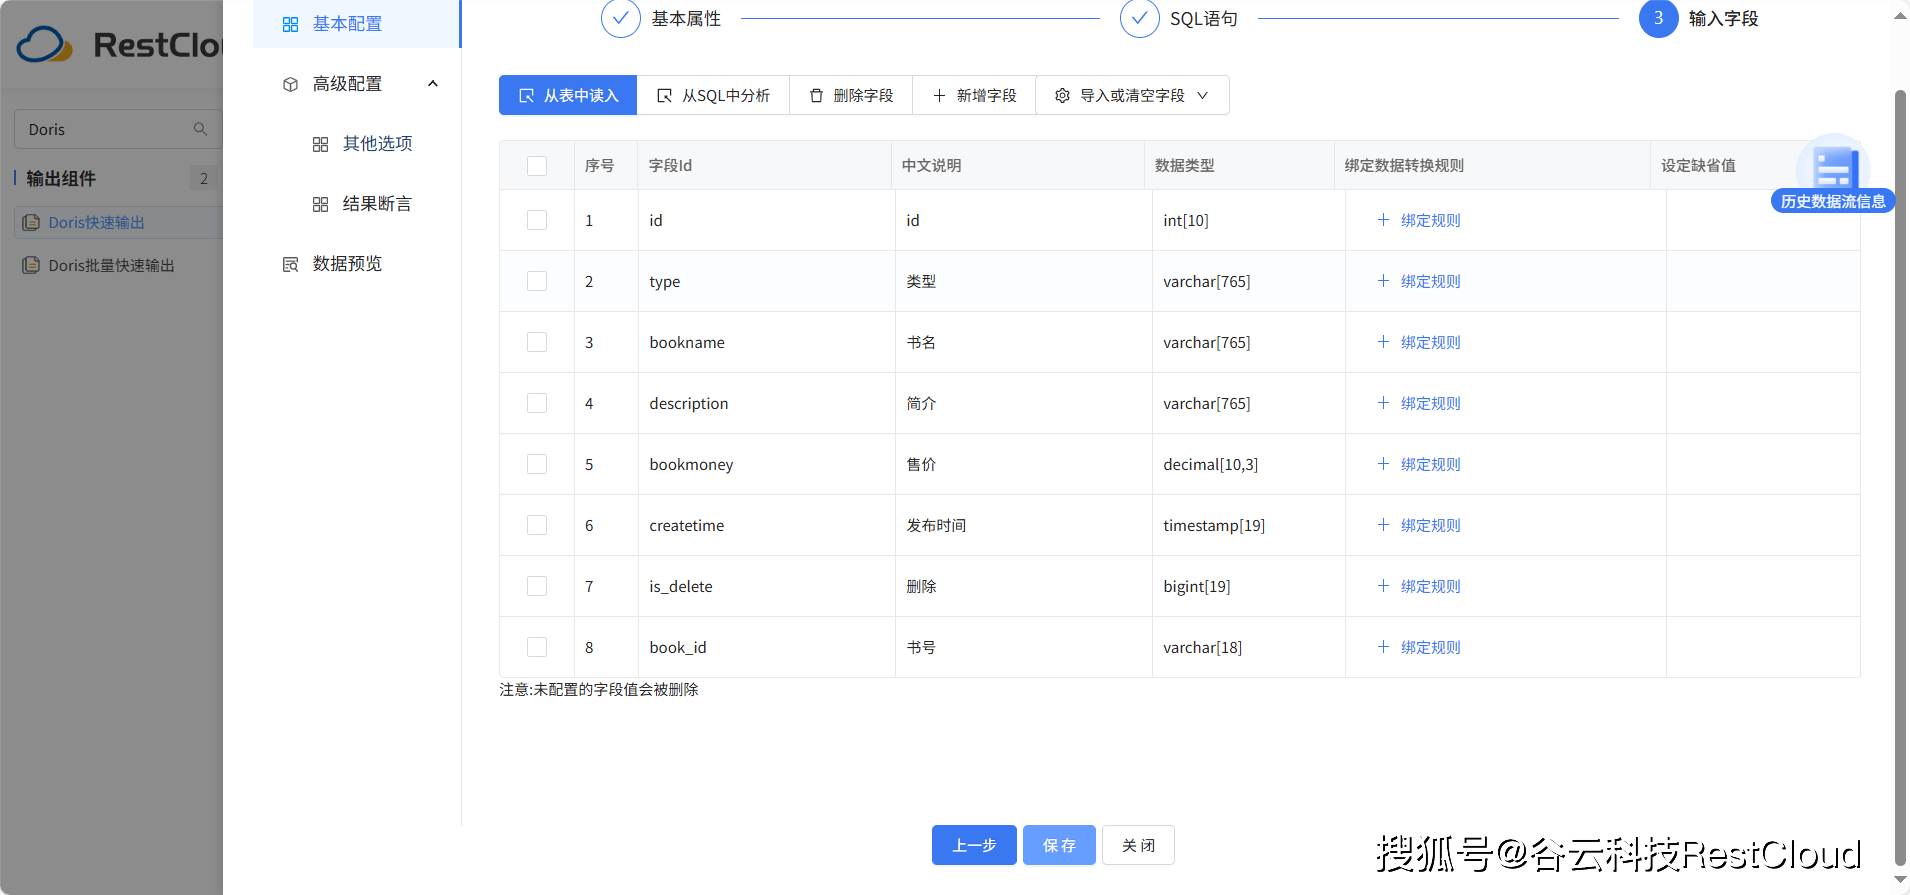The height and width of the screenshot is (895, 1910).
Task: Click the trash icon for deleting fields
Action: 816,96
